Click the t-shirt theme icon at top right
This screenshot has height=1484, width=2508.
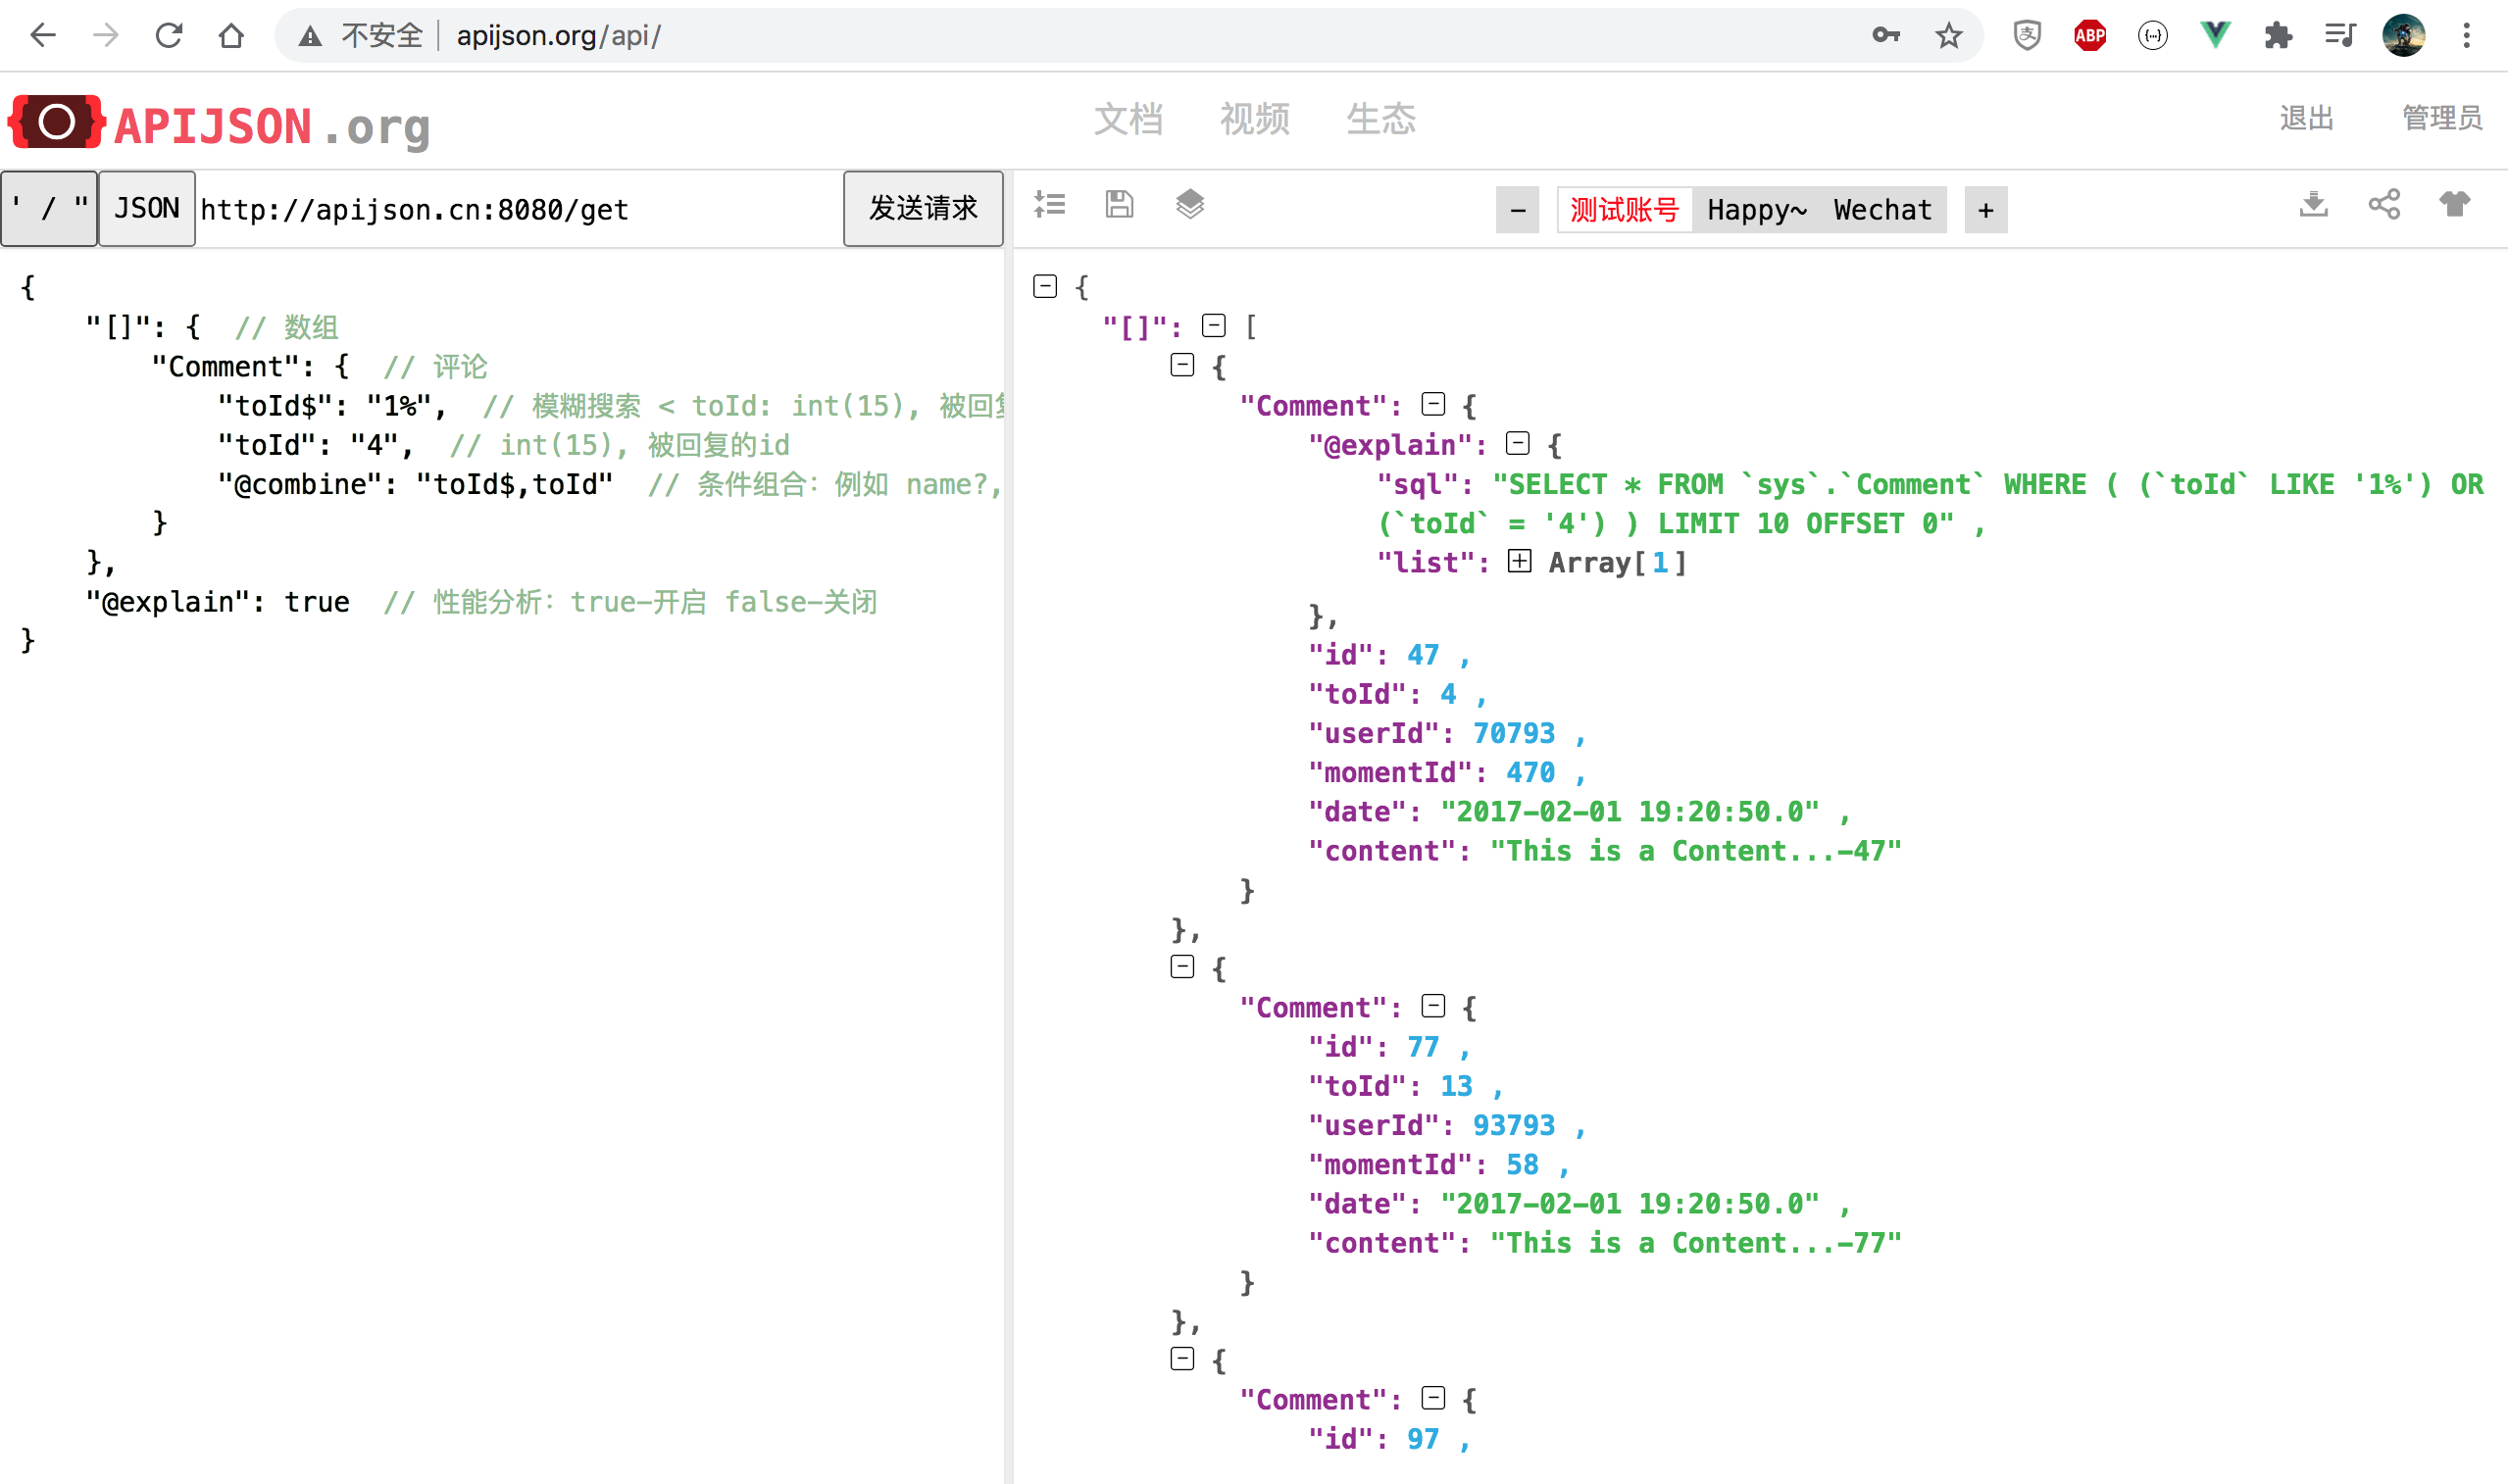point(2458,205)
